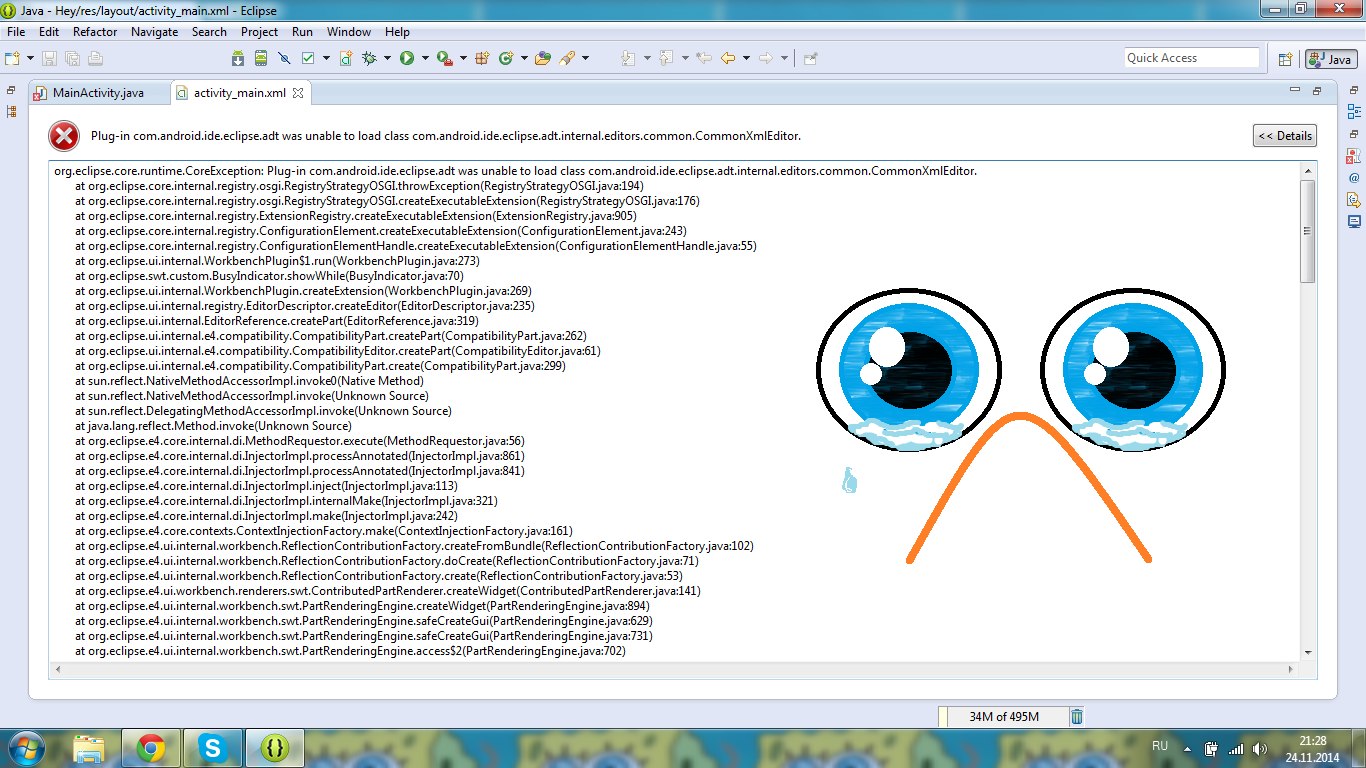Navigate Back with yellow arrow

[x=728, y=58]
